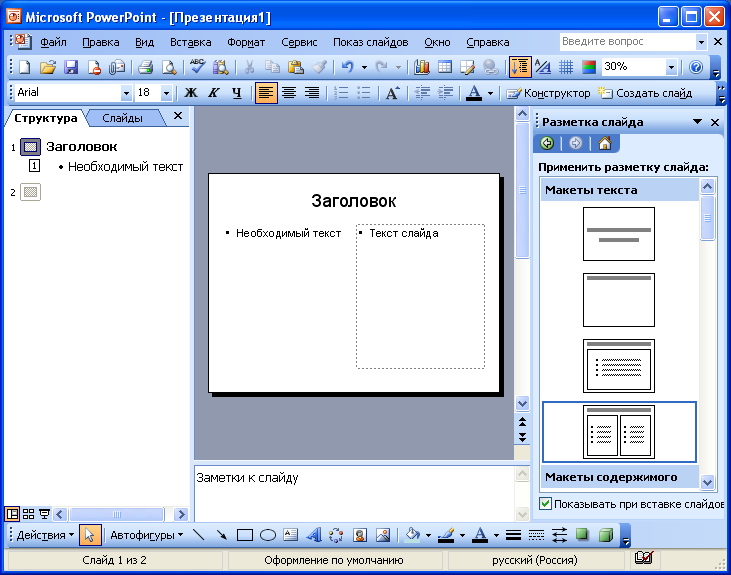Create a new presentation with toolbar icon
This screenshot has height=575, width=731.
[25, 68]
